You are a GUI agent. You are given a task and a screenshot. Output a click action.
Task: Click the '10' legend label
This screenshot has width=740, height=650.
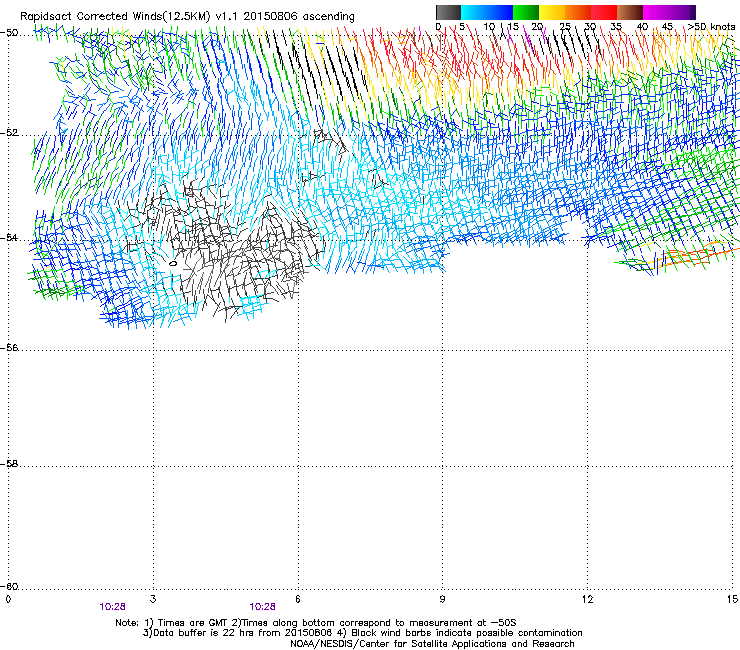pyautogui.click(x=489, y=27)
